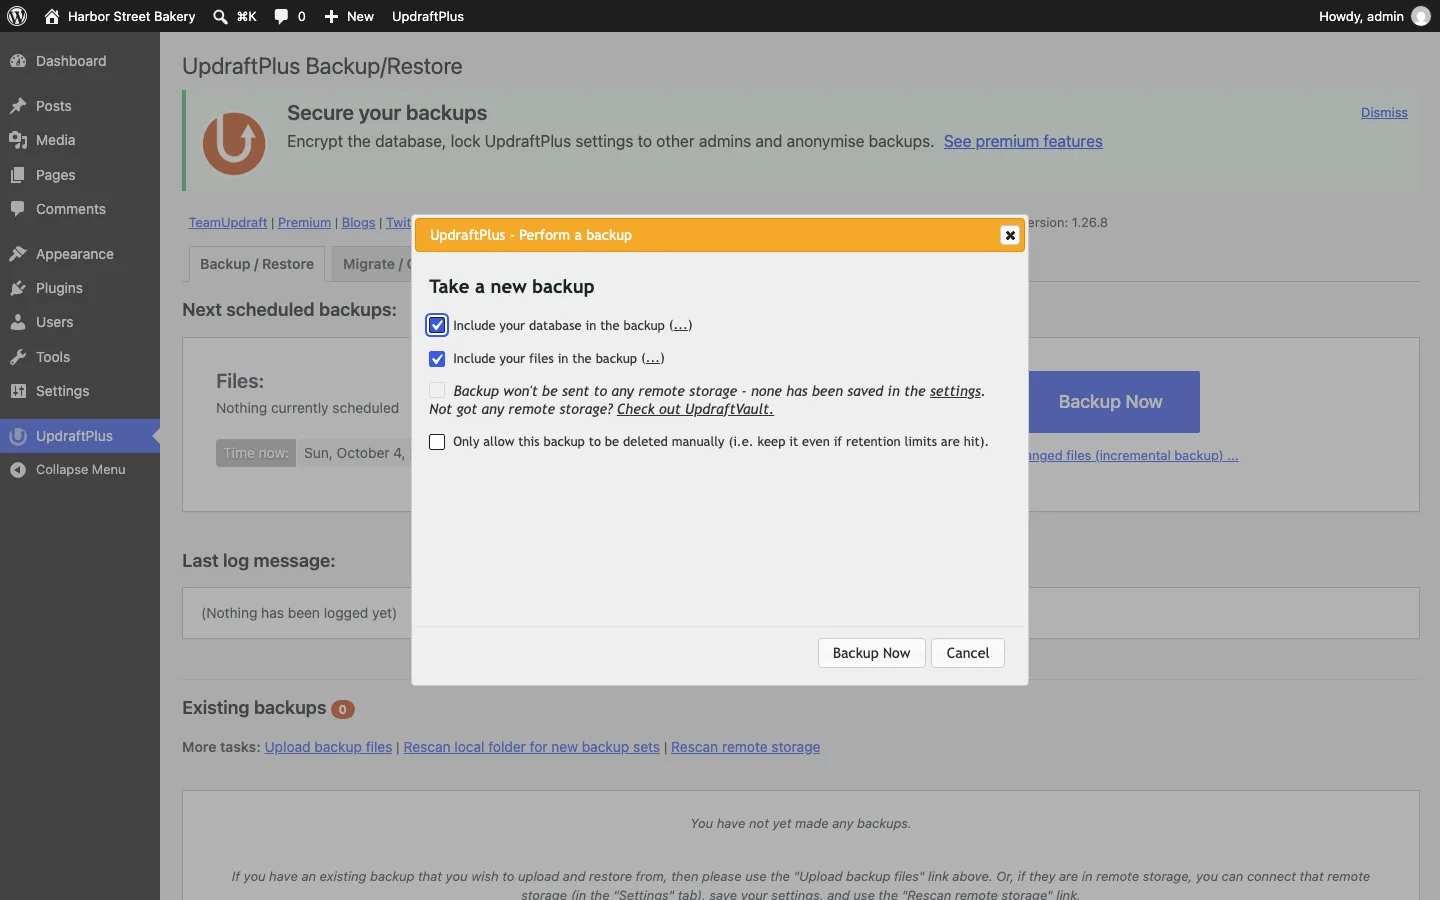Open the search magnifier in admin bar
This screenshot has width=1440, height=900.
(221, 16)
